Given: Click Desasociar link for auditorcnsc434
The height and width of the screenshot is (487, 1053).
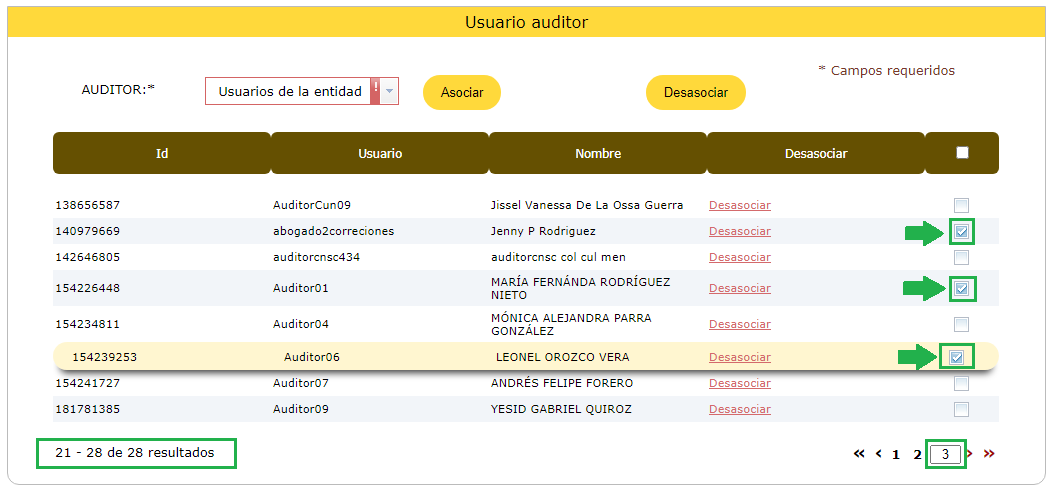Looking at the screenshot, I should 739,257.
